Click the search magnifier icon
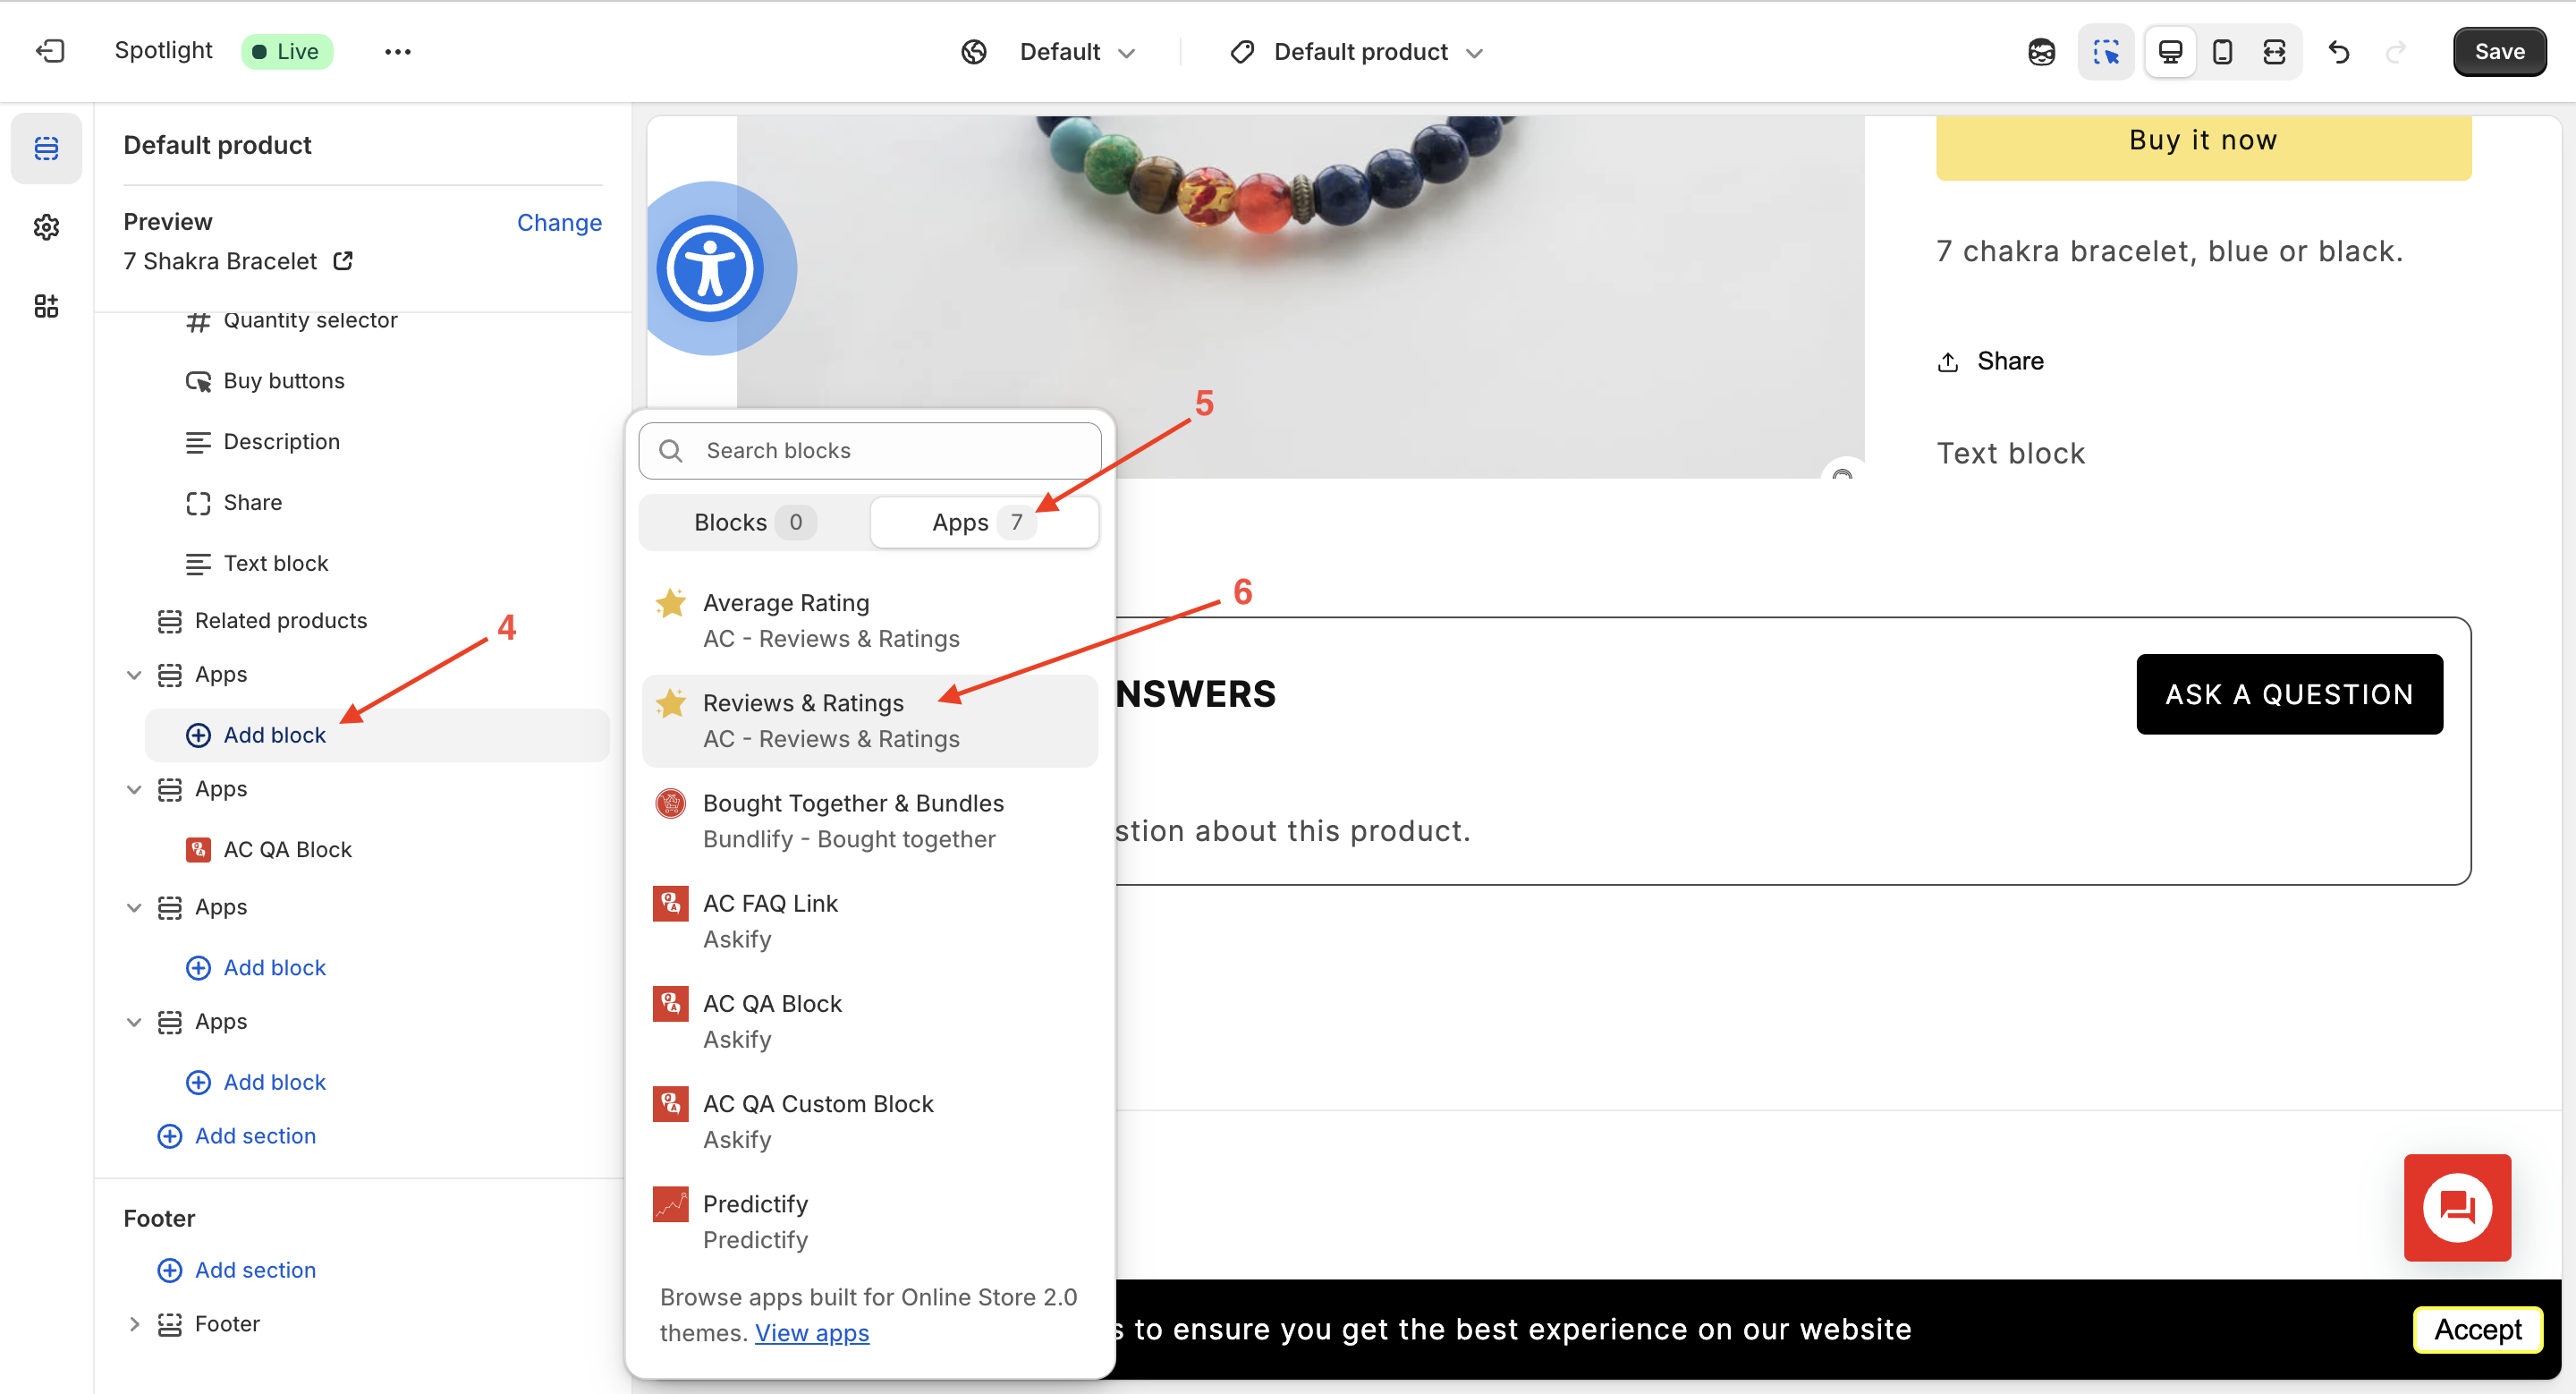Image resolution: width=2576 pixels, height=1394 pixels. (x=671, y=451)
